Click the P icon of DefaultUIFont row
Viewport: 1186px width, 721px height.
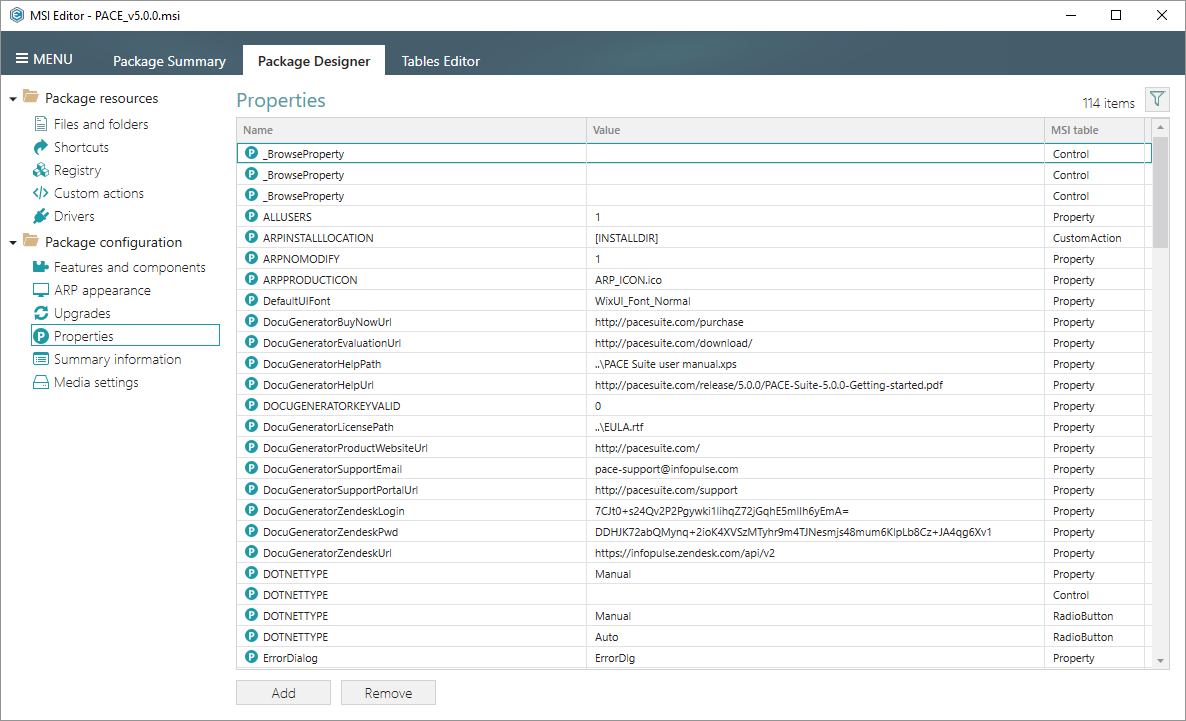252,300
